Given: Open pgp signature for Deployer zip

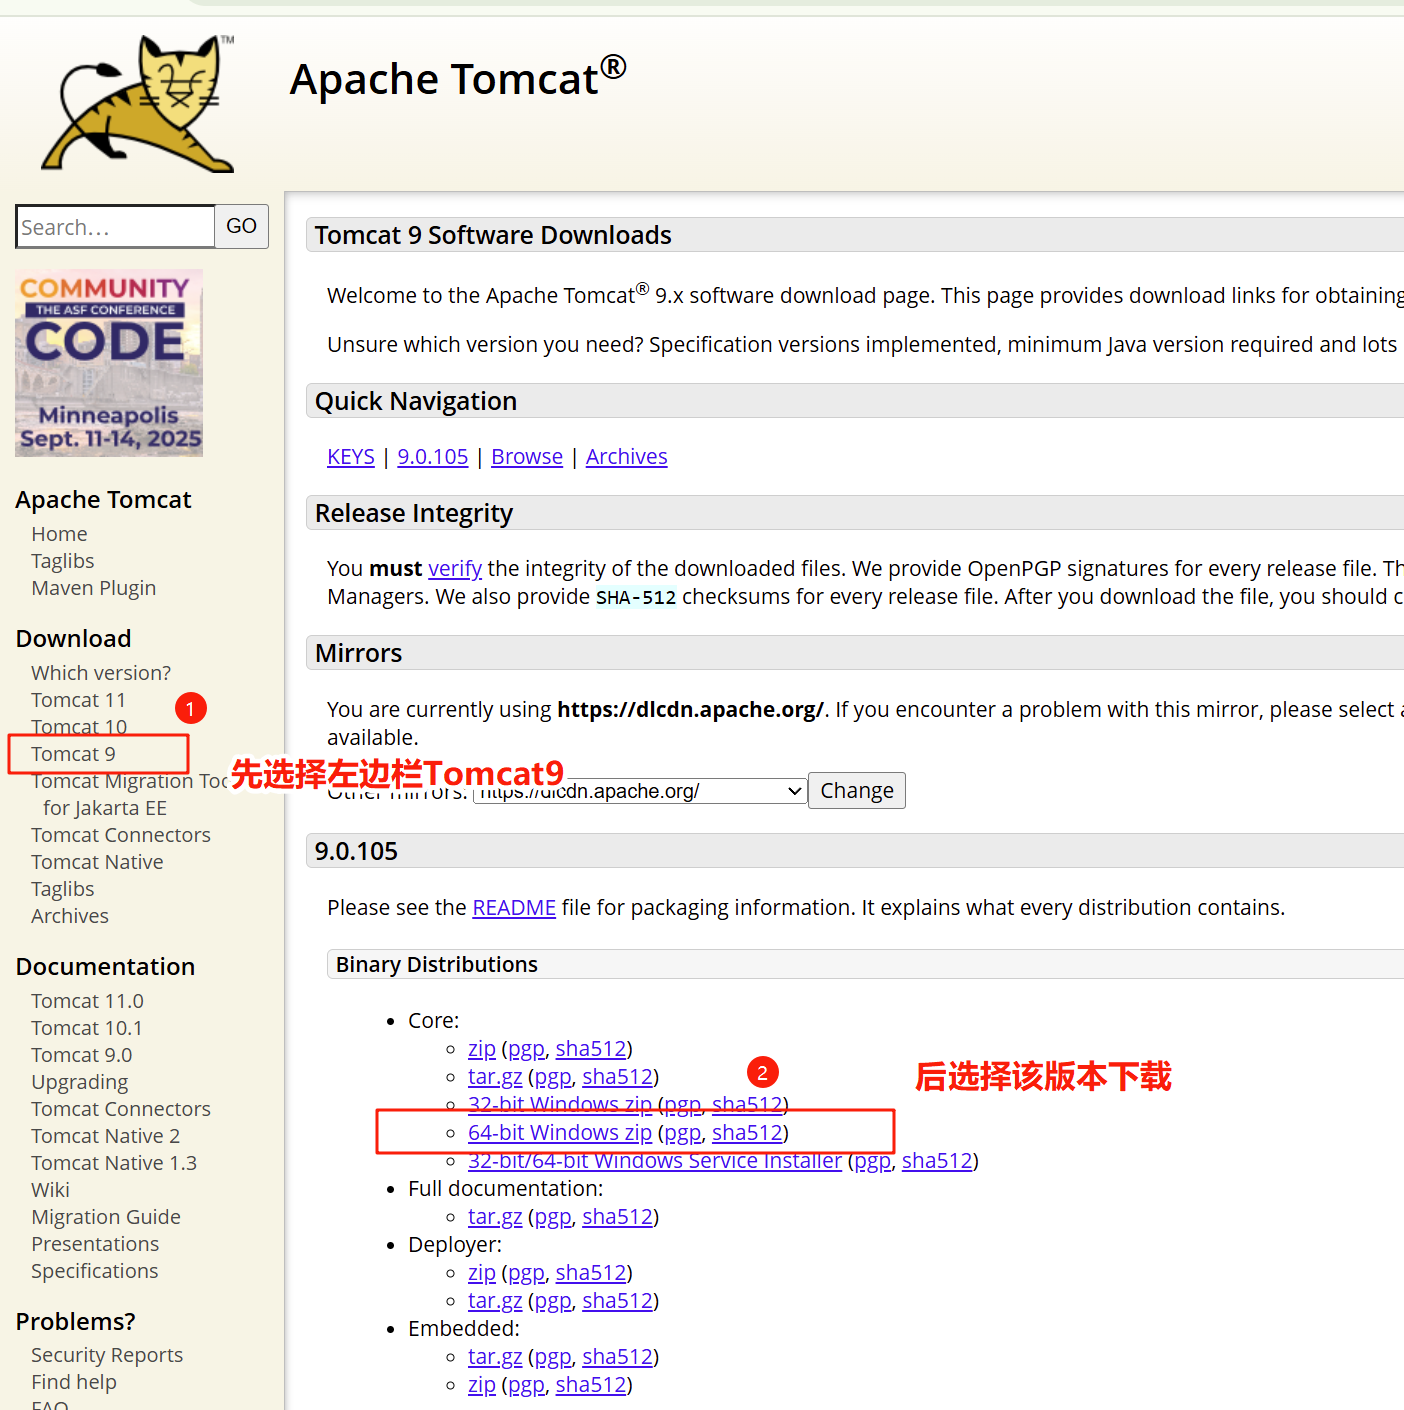Looking at the screenshot, I should [526, 1273].
